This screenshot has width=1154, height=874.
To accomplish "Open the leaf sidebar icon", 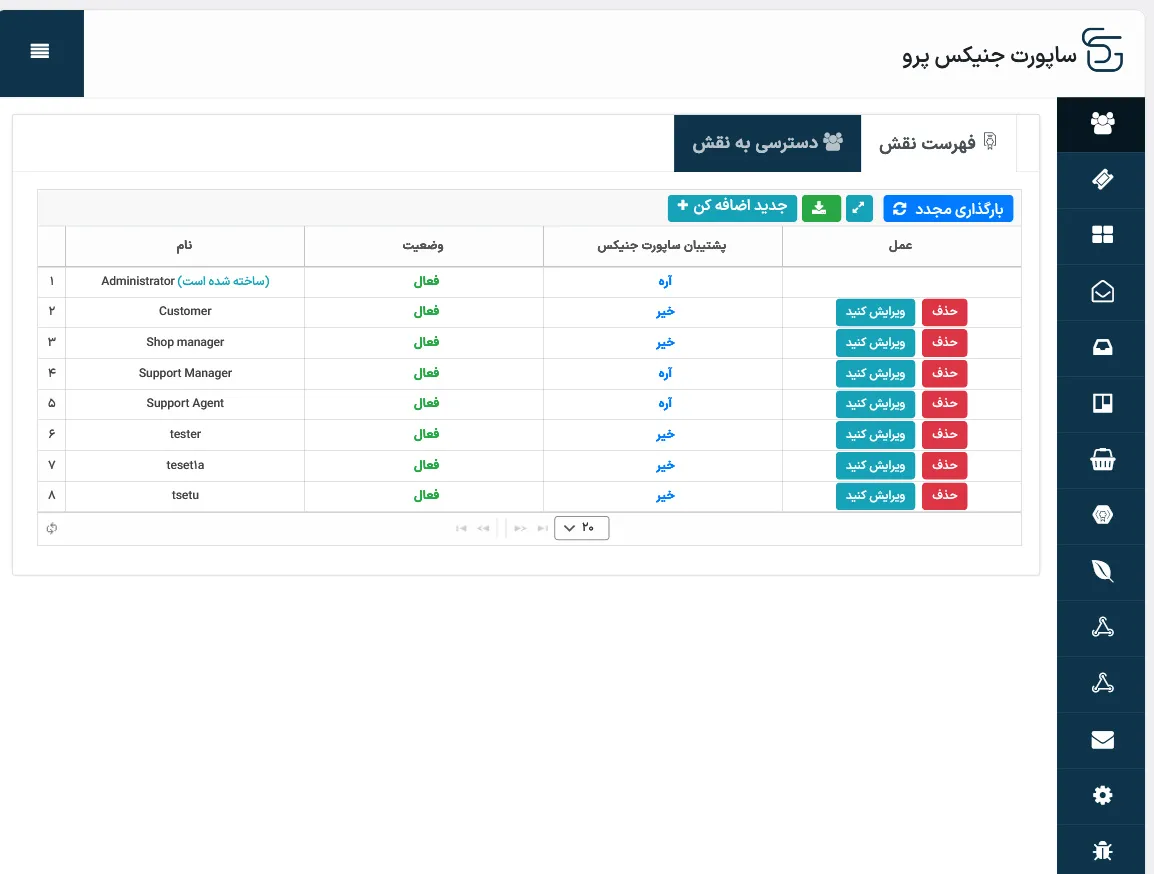I will (1102, 571).
